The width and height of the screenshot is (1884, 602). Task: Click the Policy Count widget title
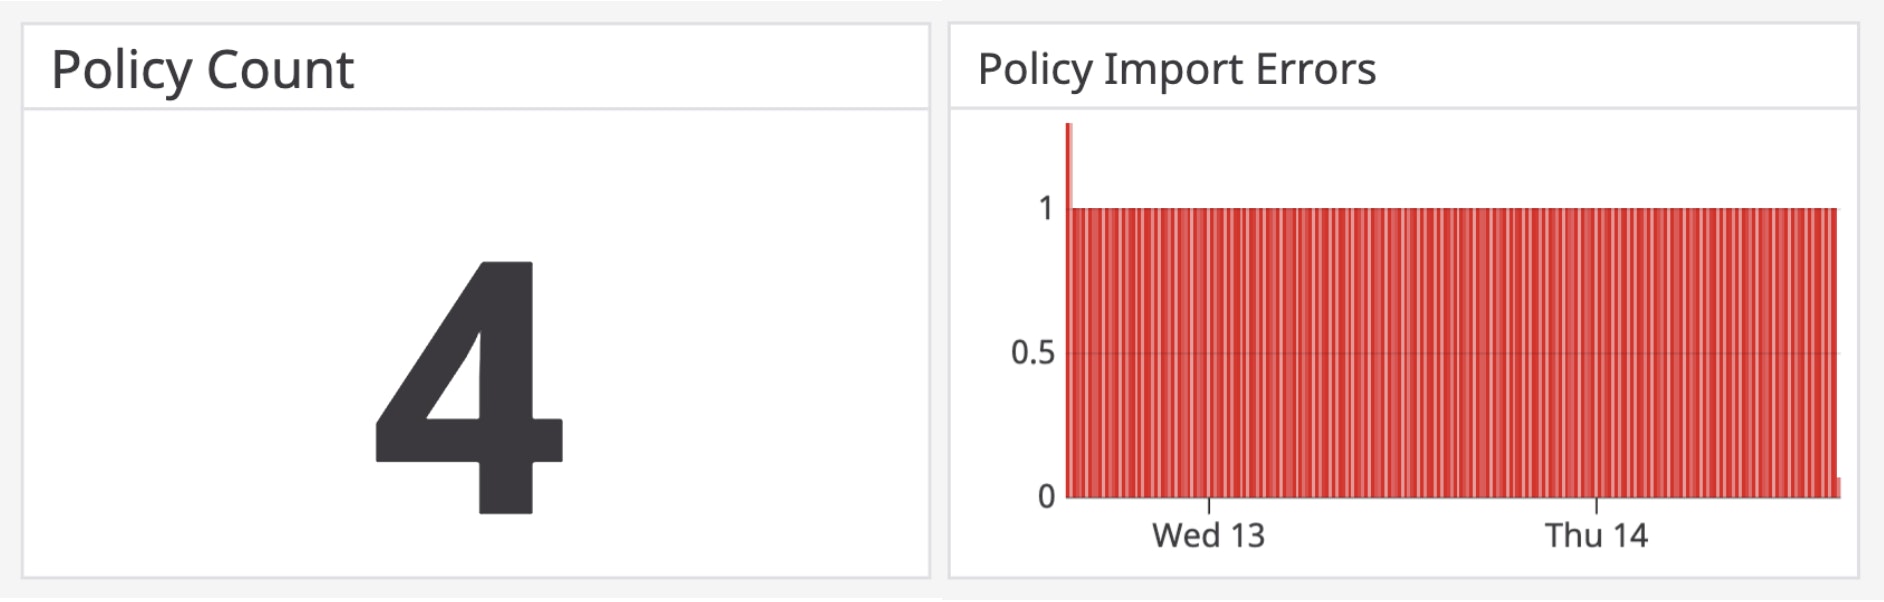click(x=202, y=70)
